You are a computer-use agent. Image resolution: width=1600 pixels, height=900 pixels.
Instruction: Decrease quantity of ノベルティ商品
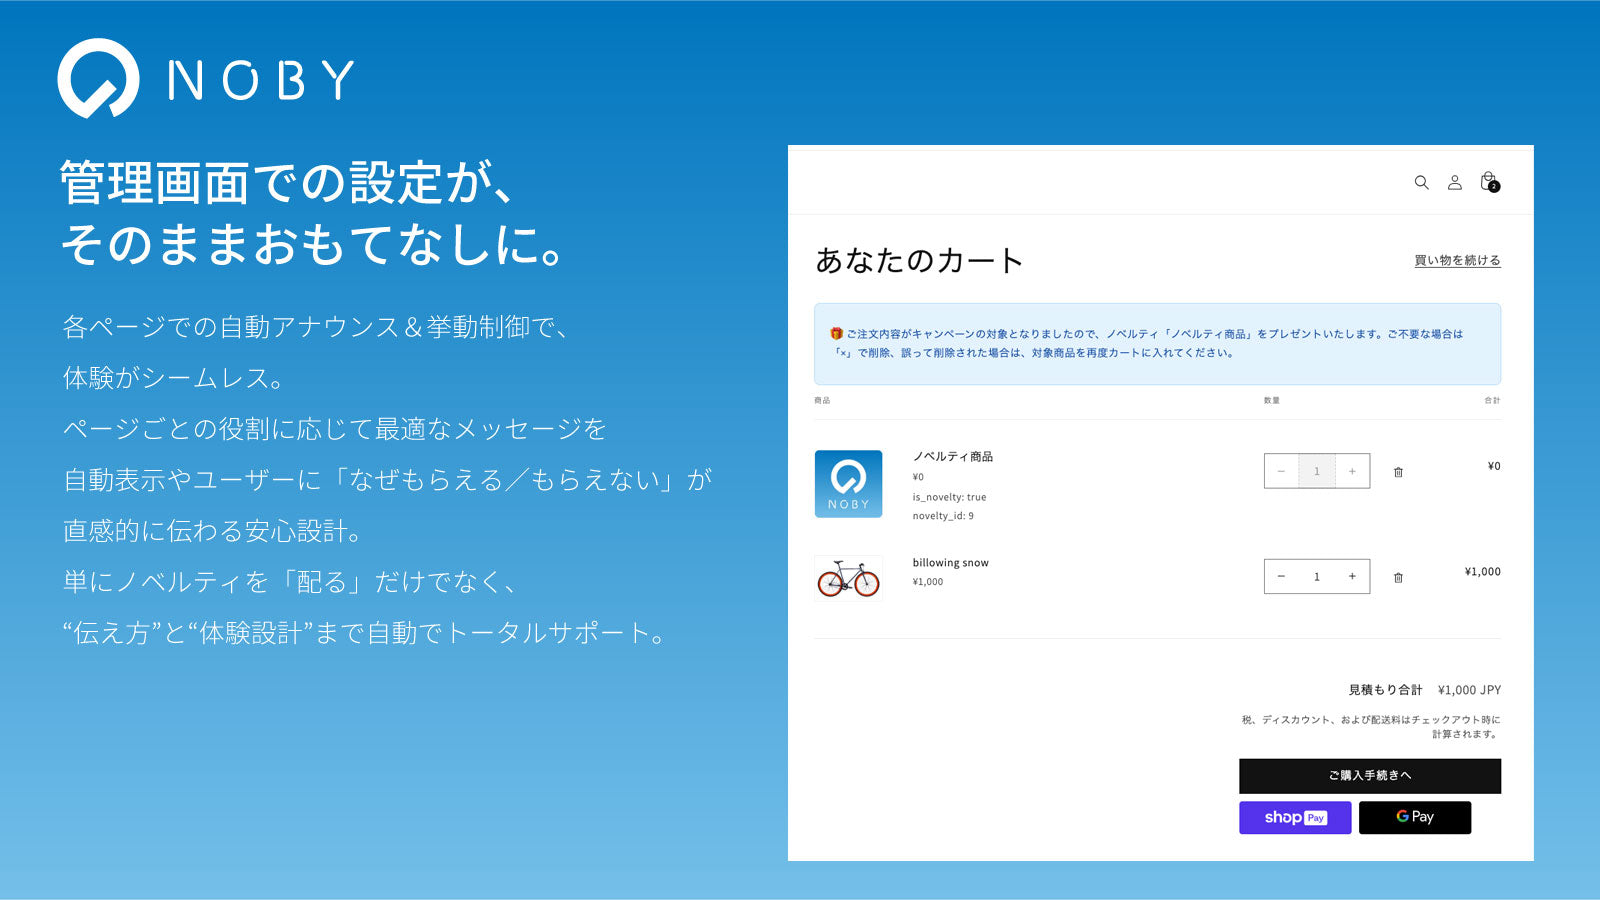coord(1281,471)
